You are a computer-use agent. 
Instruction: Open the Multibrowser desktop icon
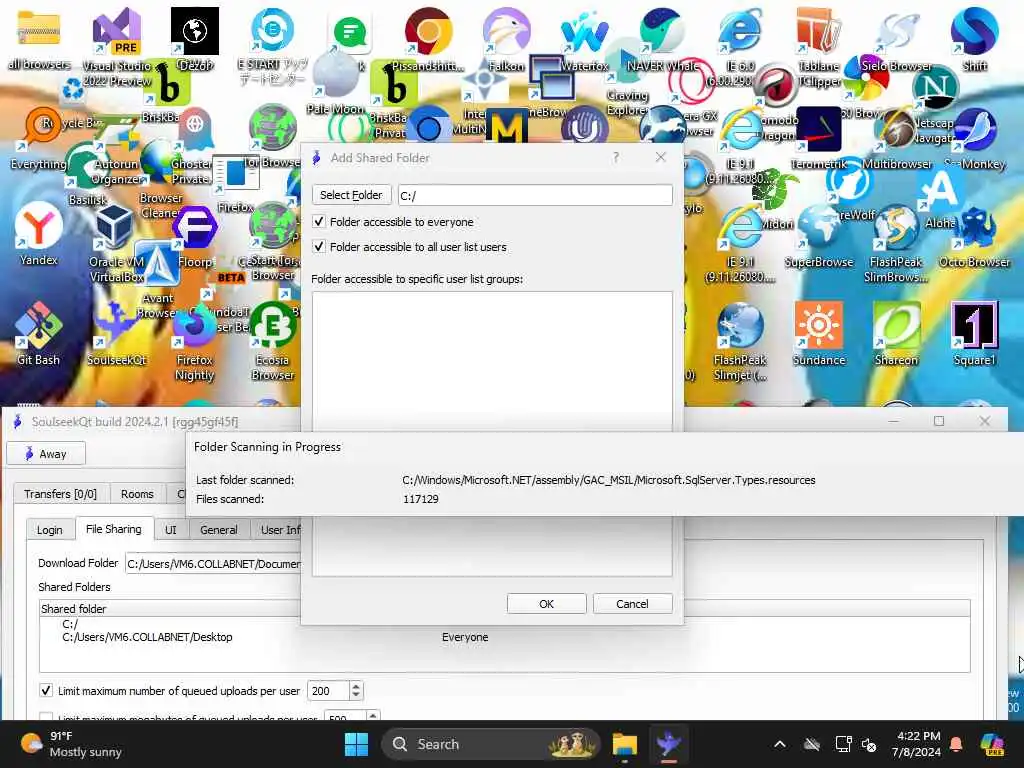click(x=897, y=138)
